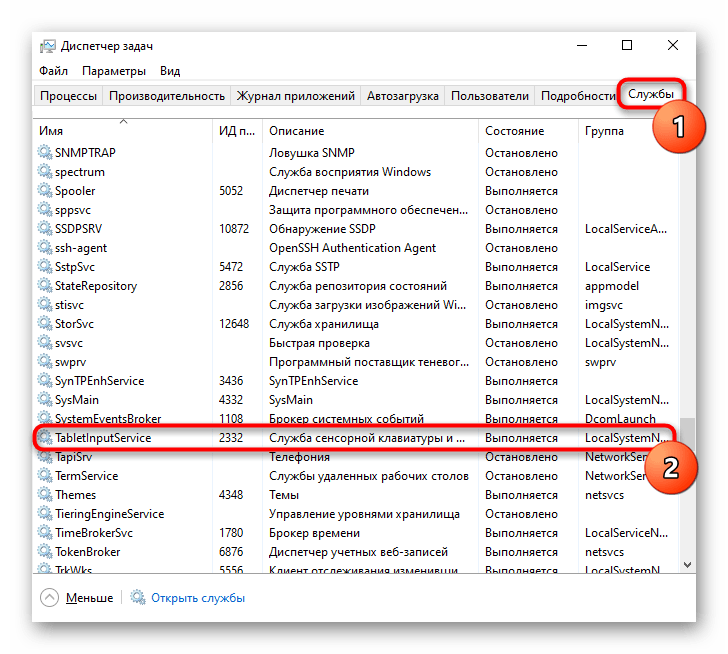Image resolution: width=728 pixels, height=654 pixels.
Task: Collapse details with the Меньше arrow icon
Action: pyautogui.click(x=49, y=597)
